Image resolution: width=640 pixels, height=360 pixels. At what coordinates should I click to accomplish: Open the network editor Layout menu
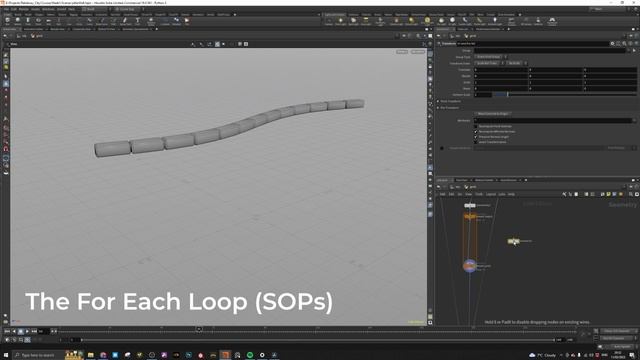tap(491, 194)
